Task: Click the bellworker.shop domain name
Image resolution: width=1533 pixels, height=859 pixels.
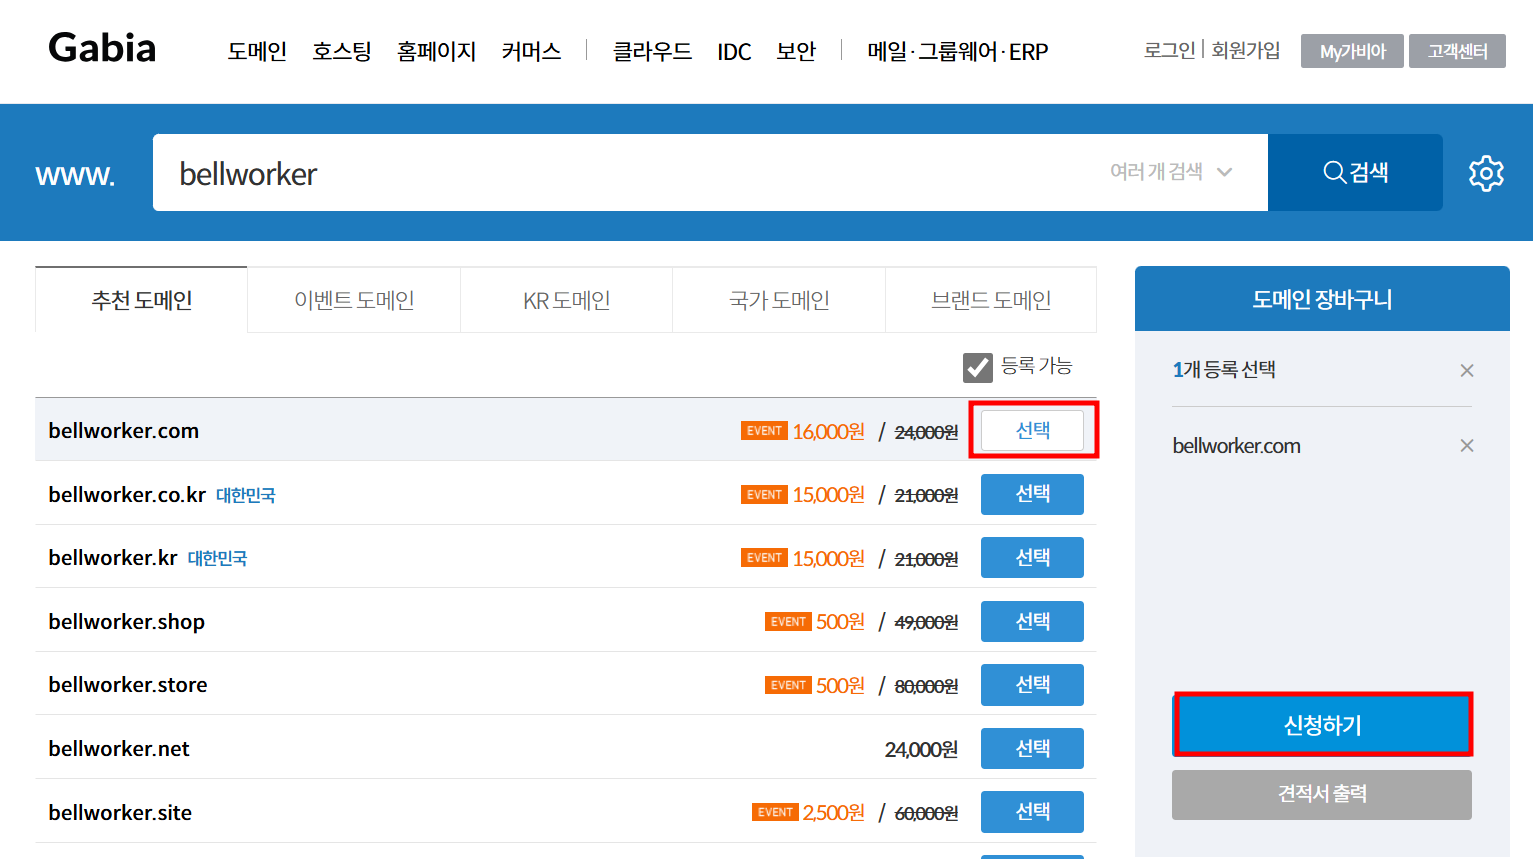Action: point(127,622)
